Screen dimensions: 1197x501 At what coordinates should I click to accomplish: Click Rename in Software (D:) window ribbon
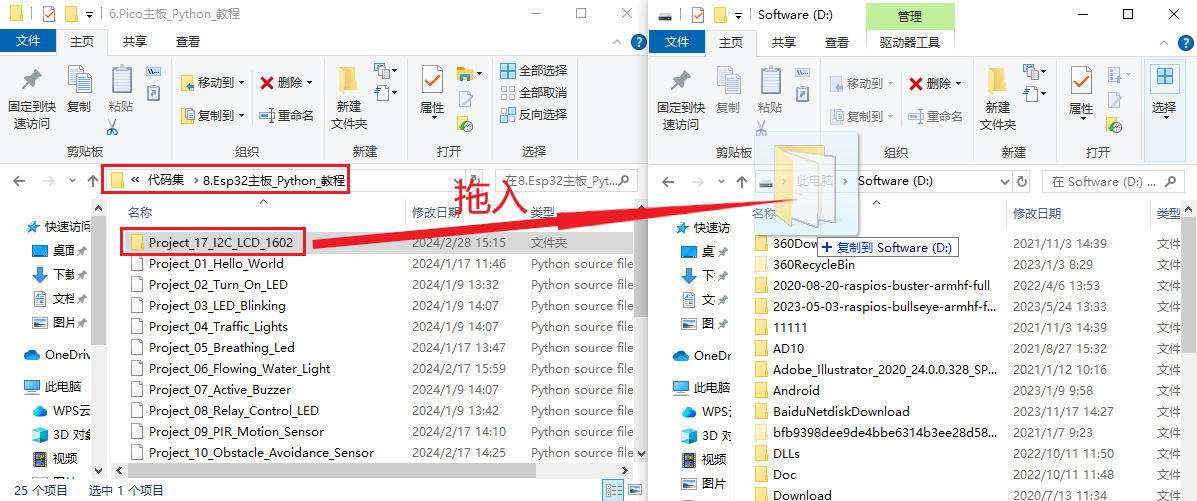tap(935, 116)
